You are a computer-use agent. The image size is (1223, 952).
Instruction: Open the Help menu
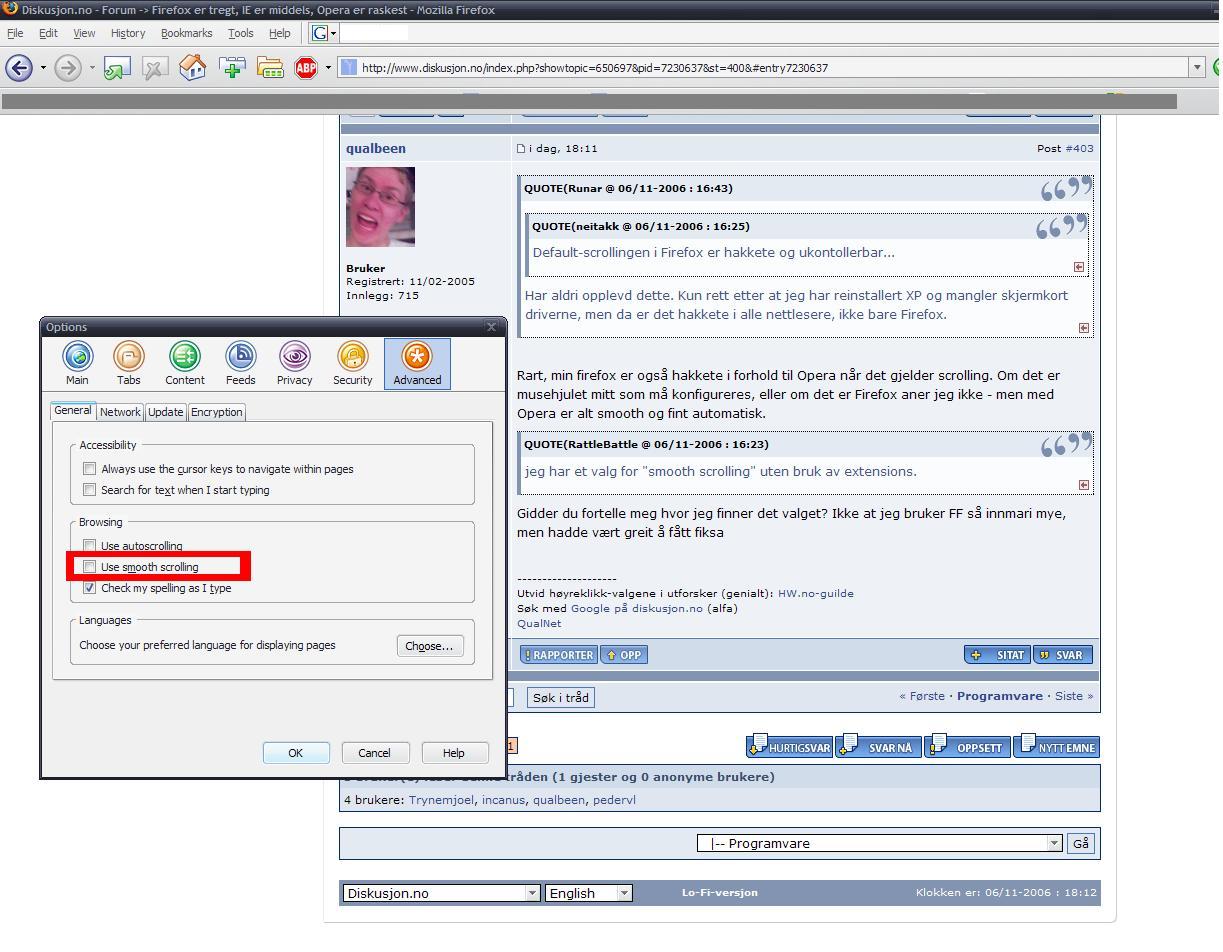[x=280, y=33]
